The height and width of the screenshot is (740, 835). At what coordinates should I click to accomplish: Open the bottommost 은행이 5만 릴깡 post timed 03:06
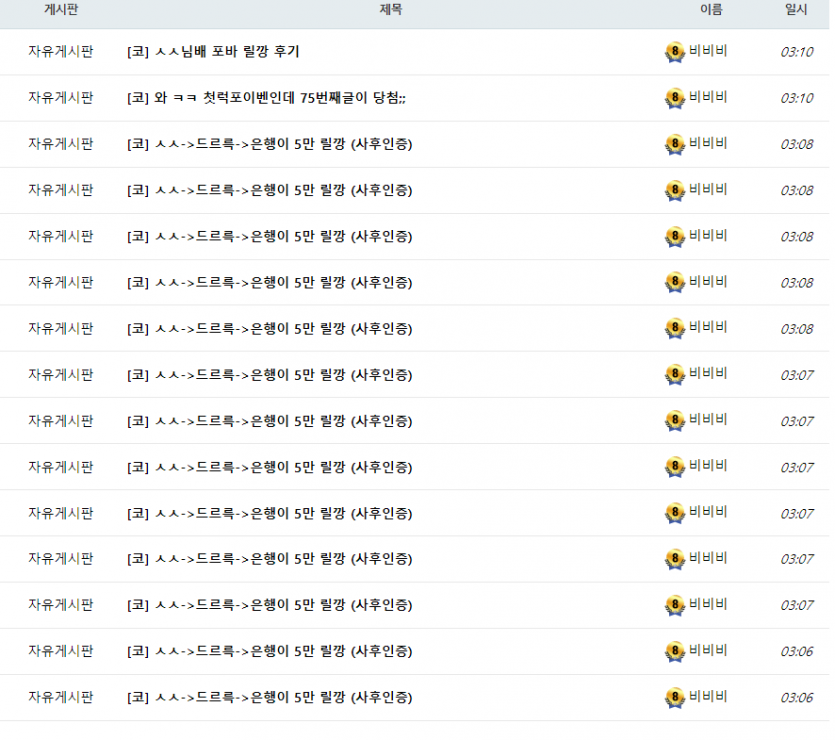[x=269, y=697]
